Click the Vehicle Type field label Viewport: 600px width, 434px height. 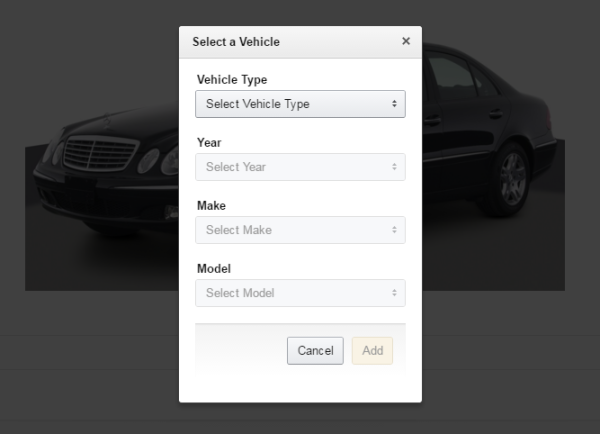tap(232, 80)
